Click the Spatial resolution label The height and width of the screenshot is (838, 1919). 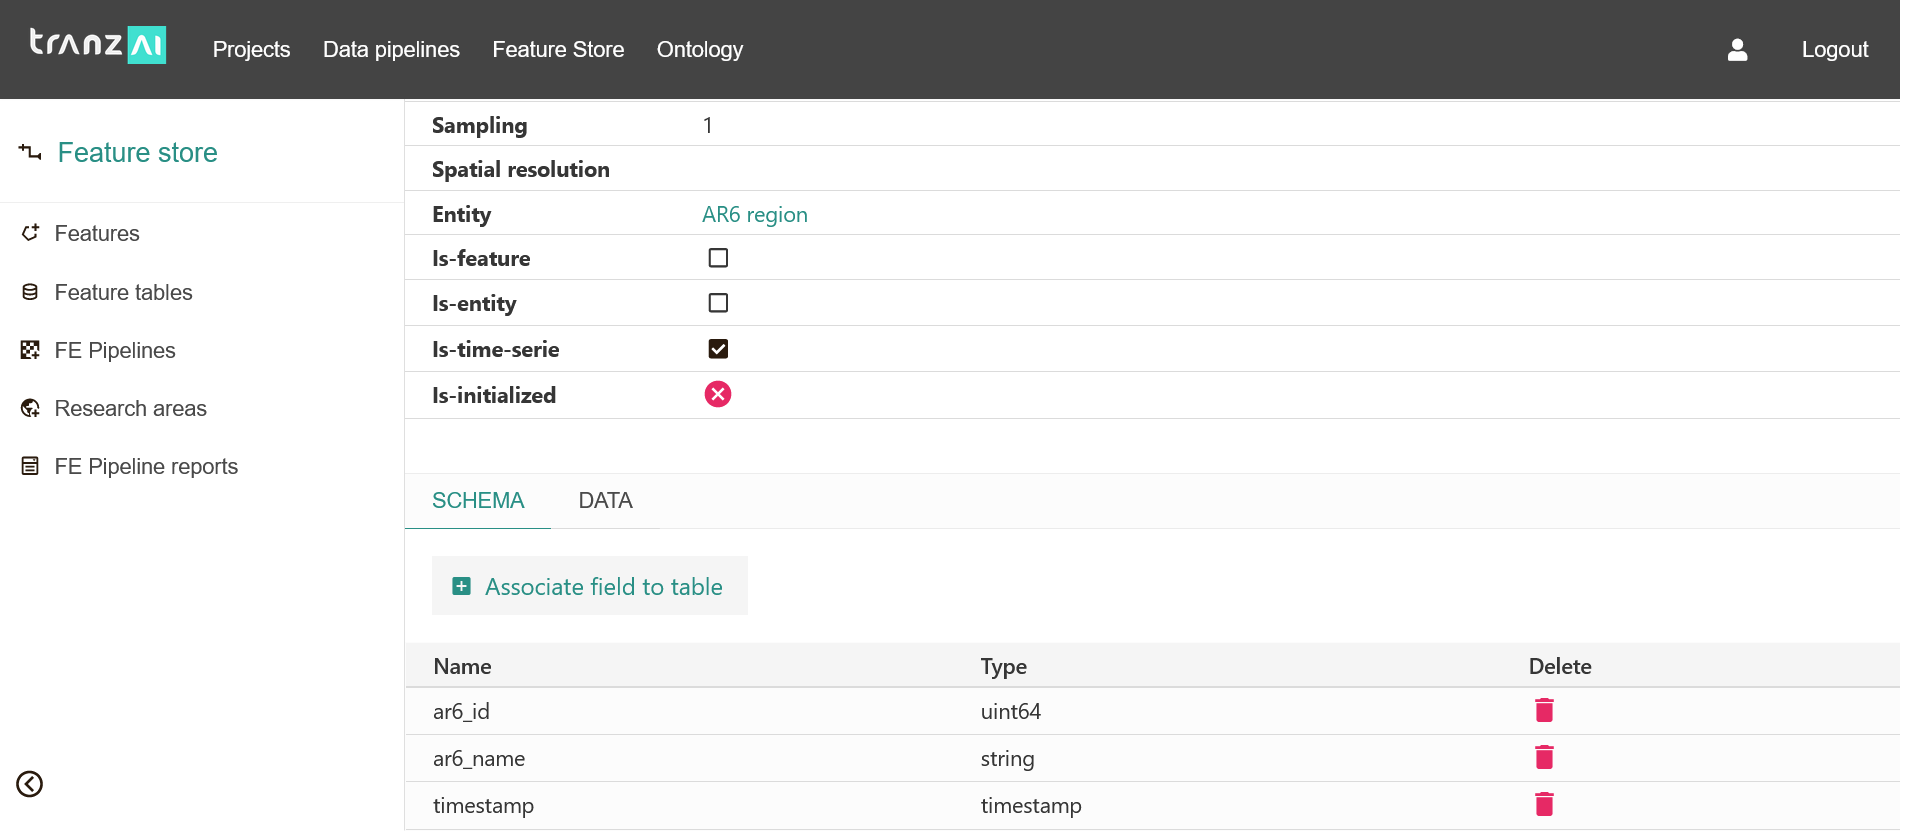click(521, 169)
